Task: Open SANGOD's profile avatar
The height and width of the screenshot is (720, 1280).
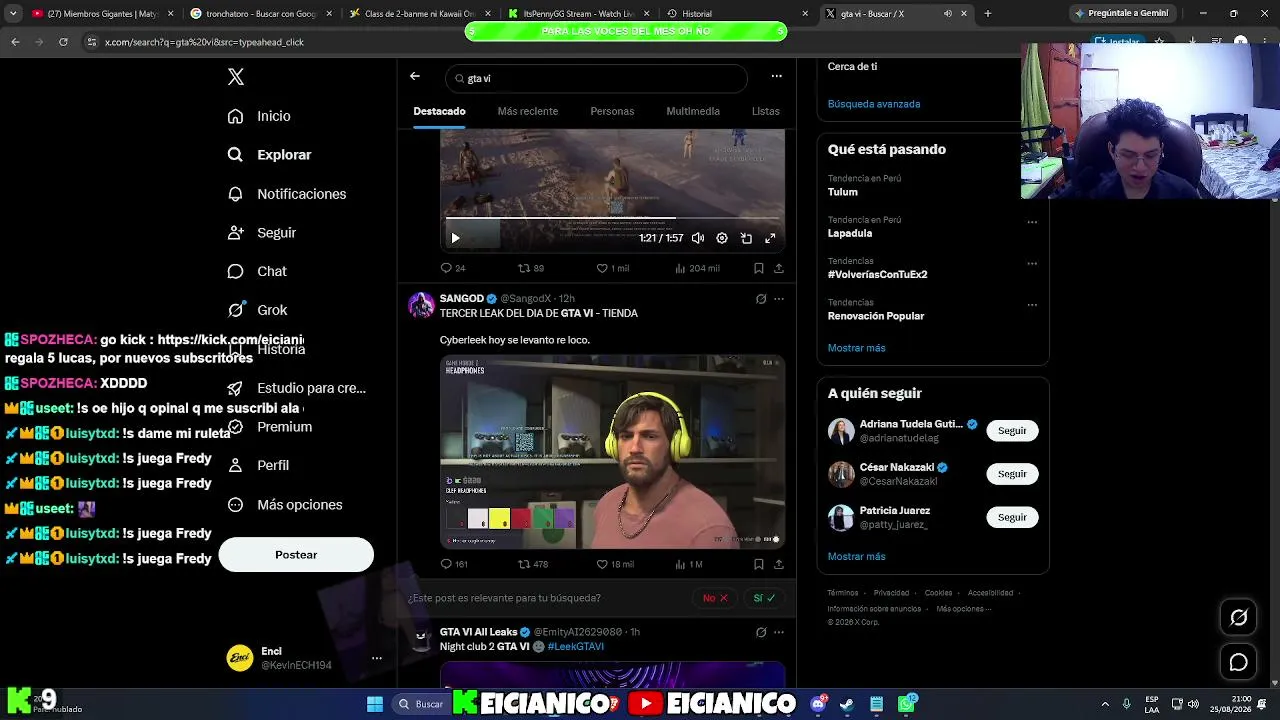Action: click(421, 304)
